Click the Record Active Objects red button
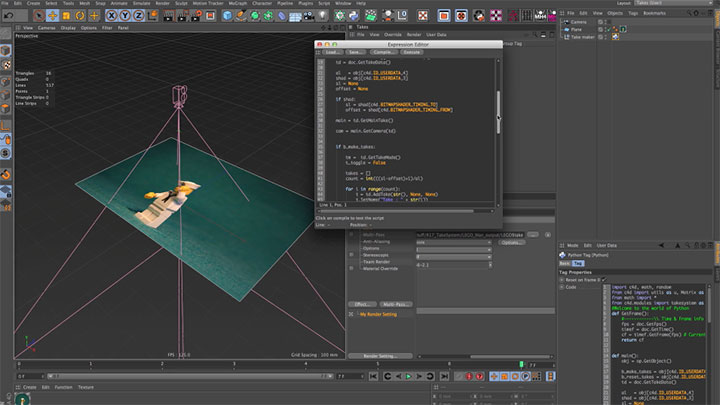The height and width of the screenshot is (405, 720). [469, 377]
